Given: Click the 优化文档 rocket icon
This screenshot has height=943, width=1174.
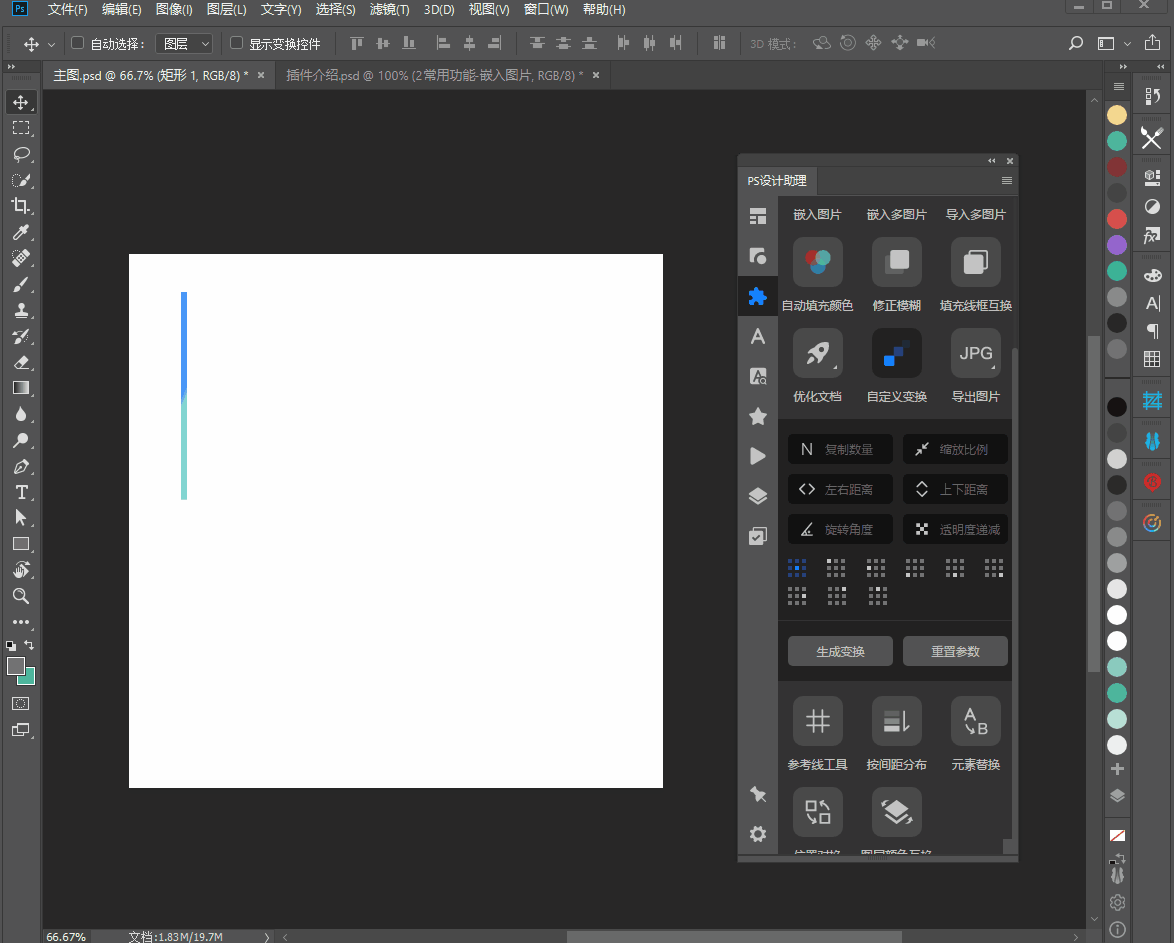Looking at the screenshot, I should tap(818, 353).
